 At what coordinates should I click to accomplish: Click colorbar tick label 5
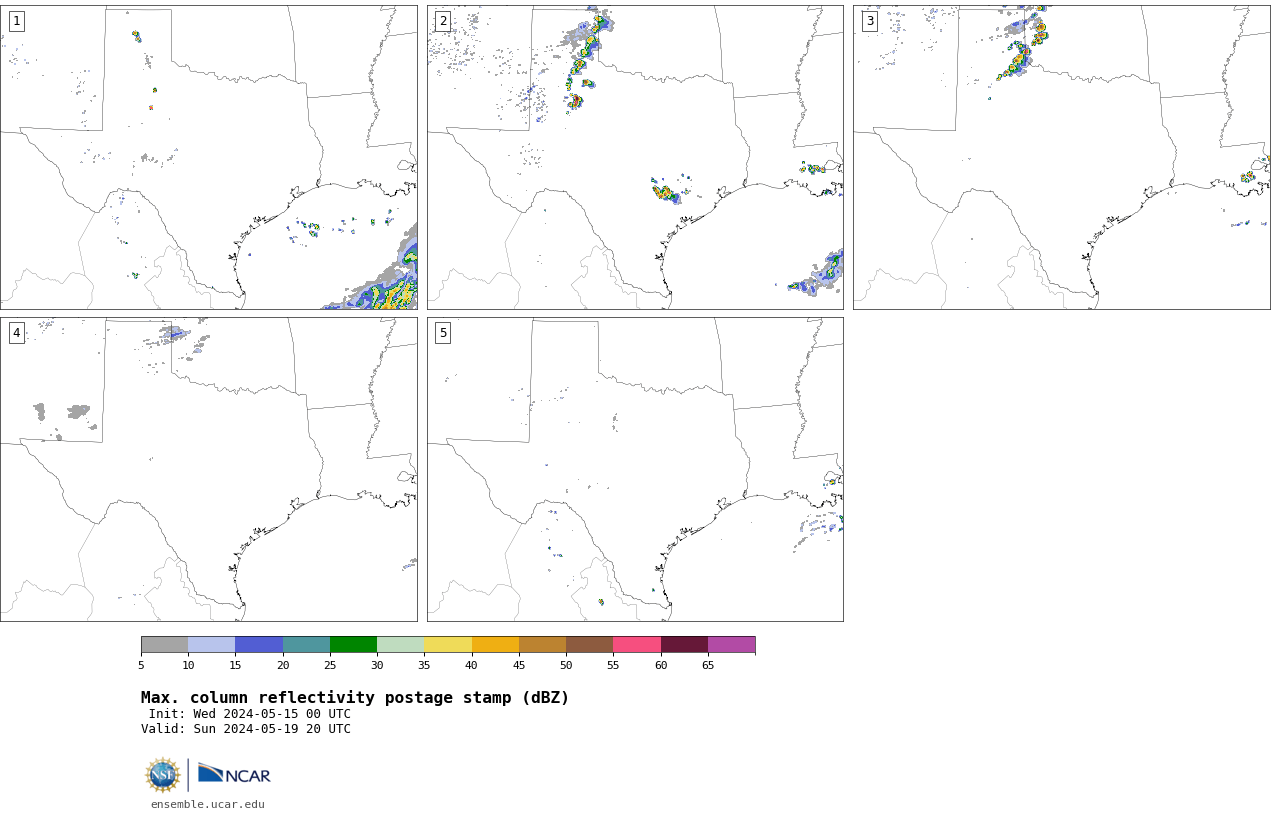[141, 665]
